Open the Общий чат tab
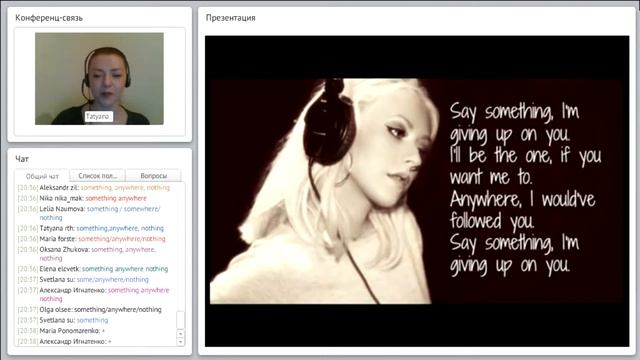640x360 pixels. click(x=42, y=176)
